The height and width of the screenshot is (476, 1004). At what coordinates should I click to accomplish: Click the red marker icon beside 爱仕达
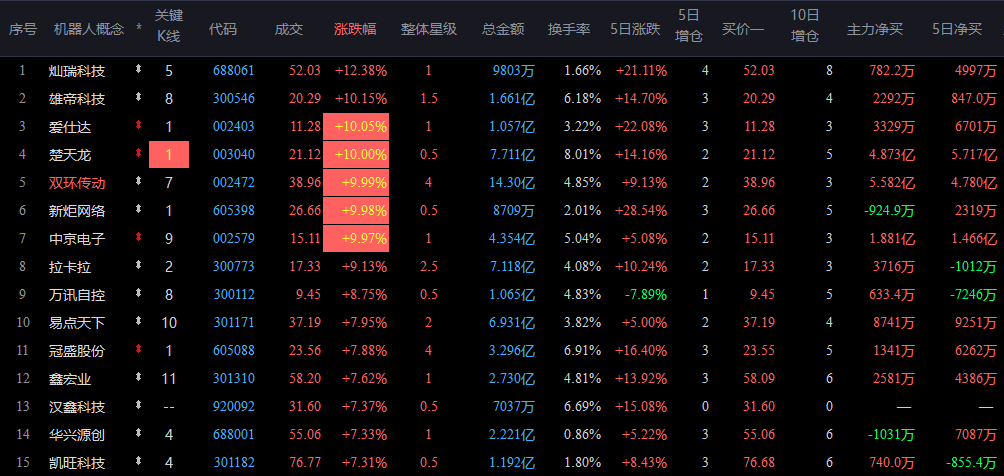[x=138, y=126]
